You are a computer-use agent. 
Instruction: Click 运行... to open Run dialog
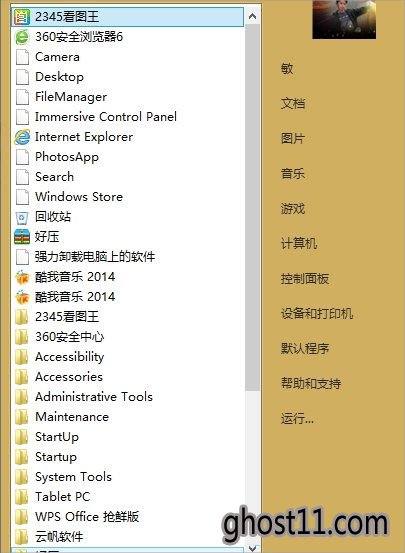coord(297,419)
